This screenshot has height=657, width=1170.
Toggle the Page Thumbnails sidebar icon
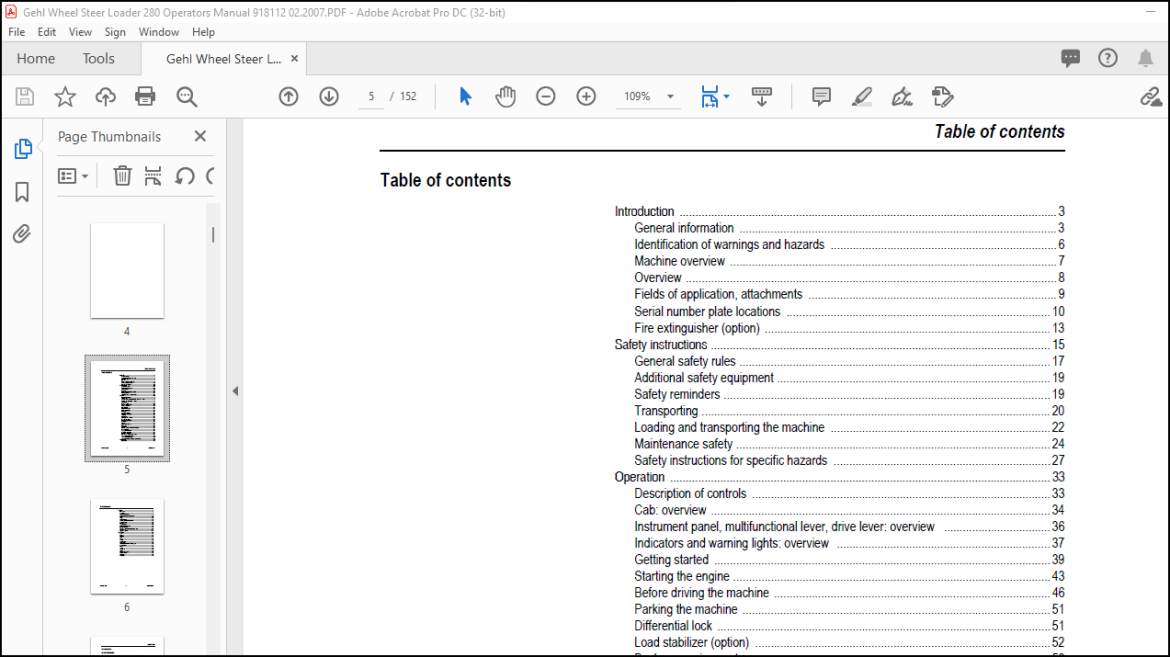[22, 149]
